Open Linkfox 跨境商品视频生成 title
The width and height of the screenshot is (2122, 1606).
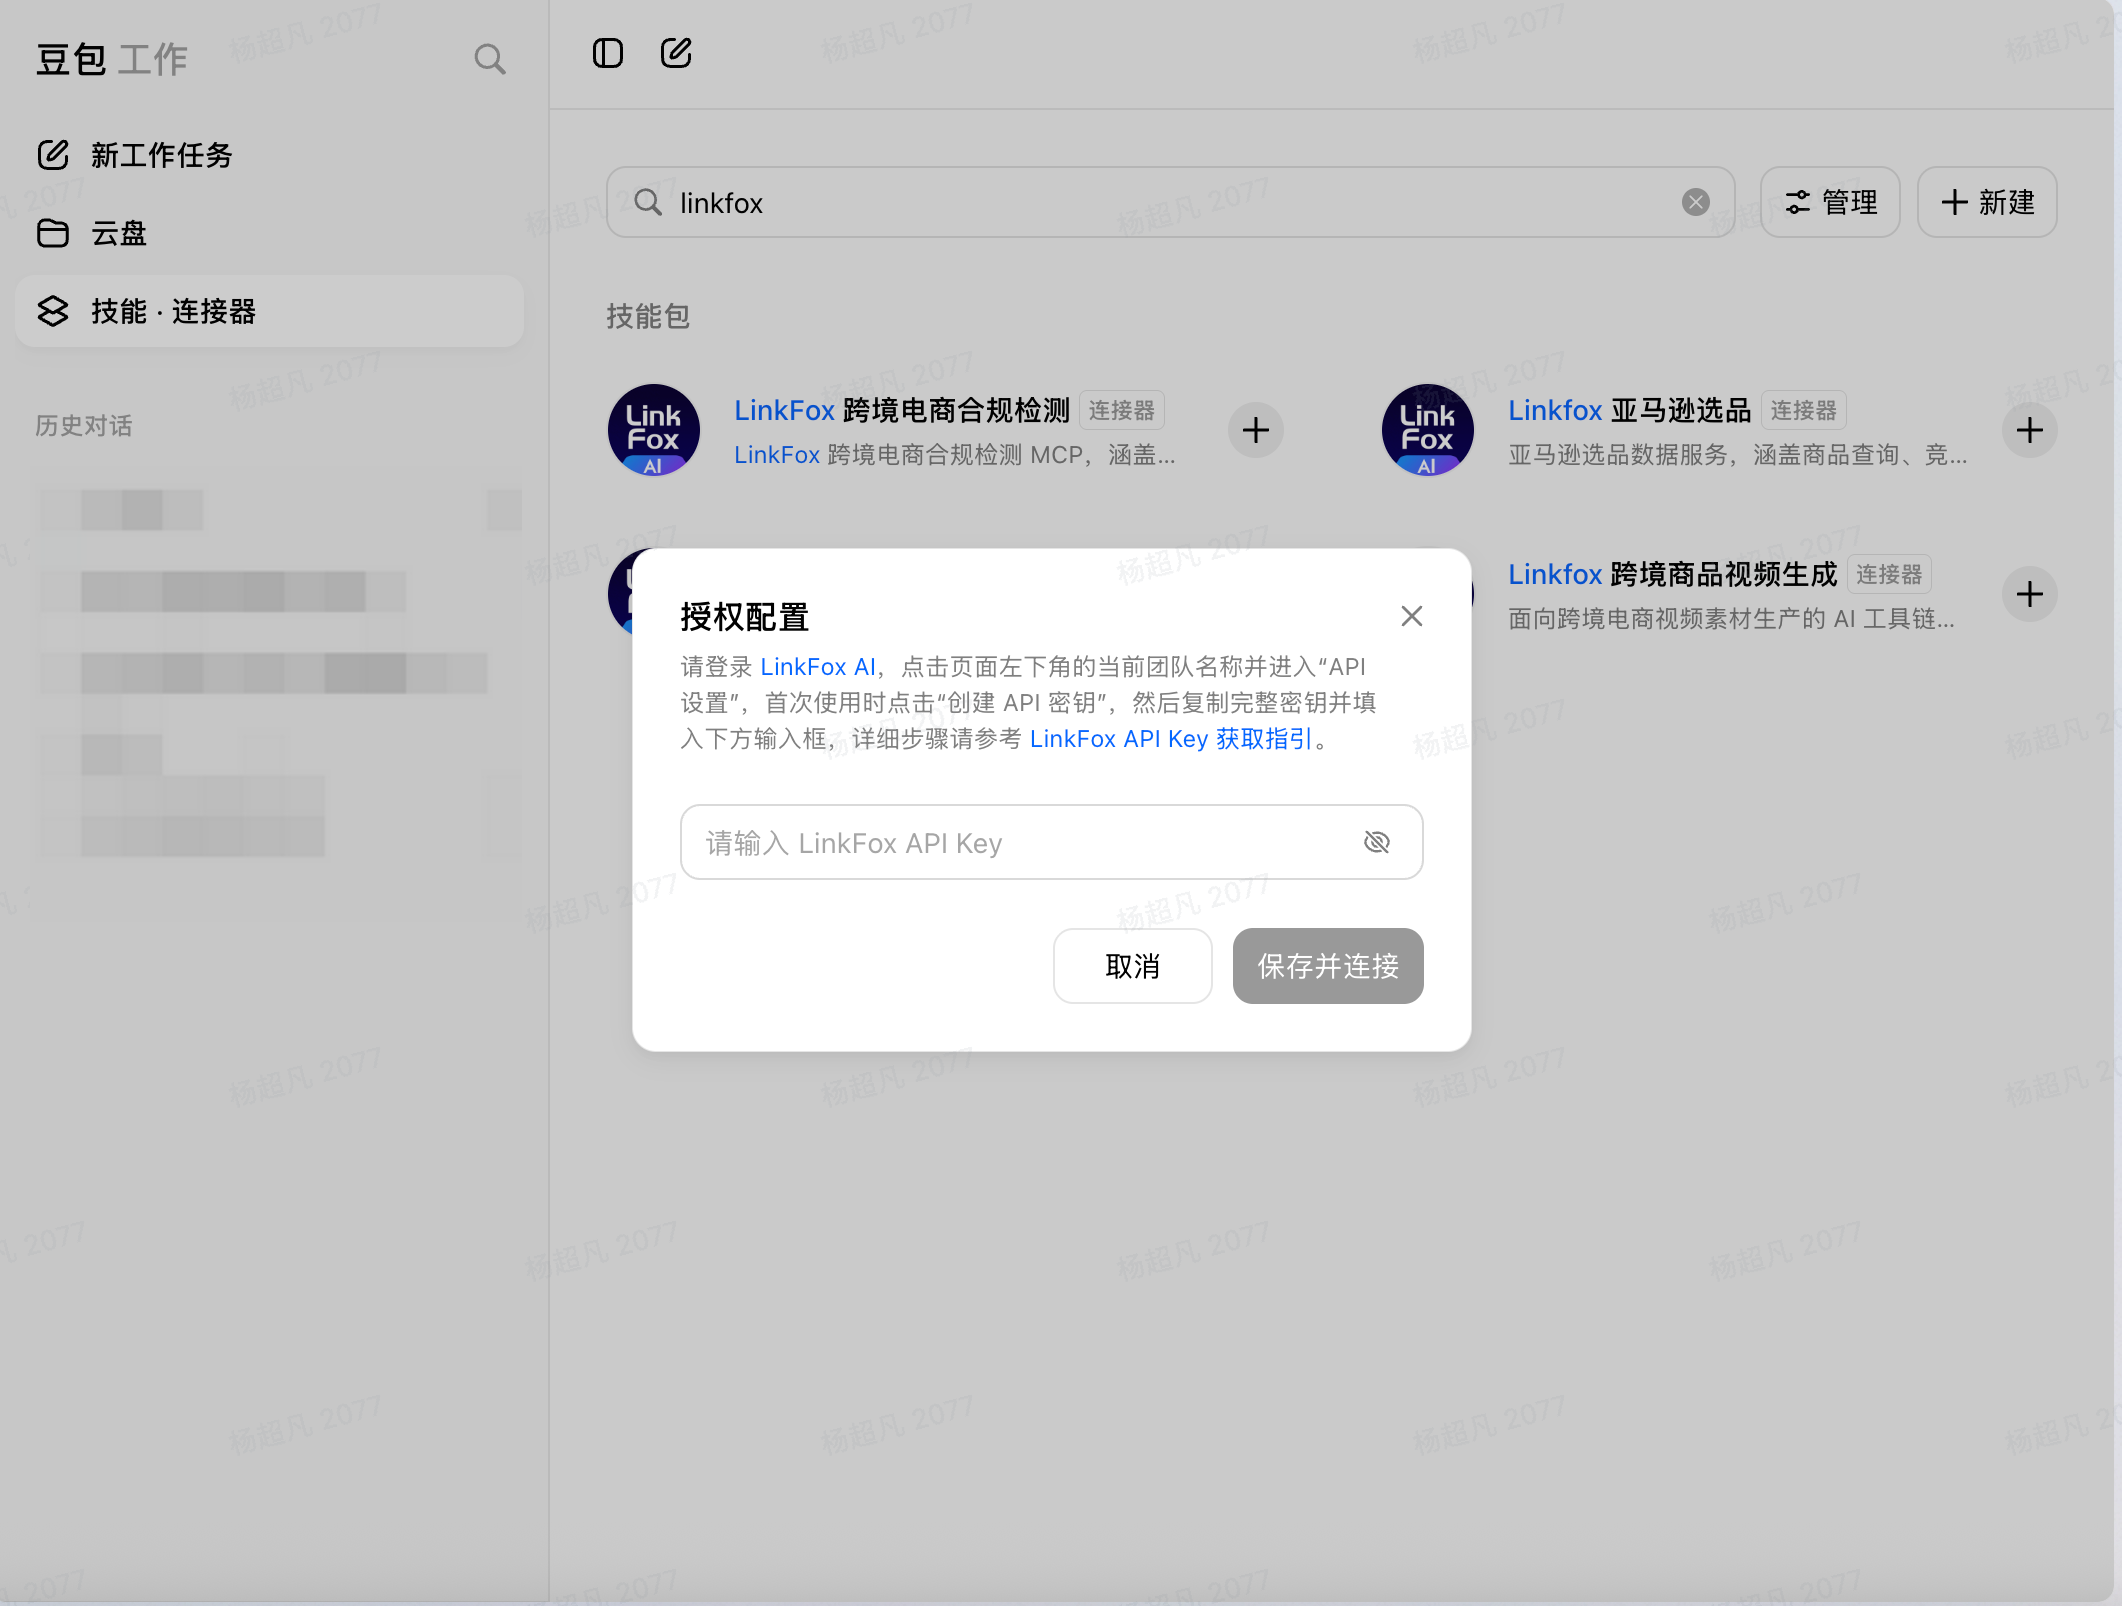point(1673,574)
